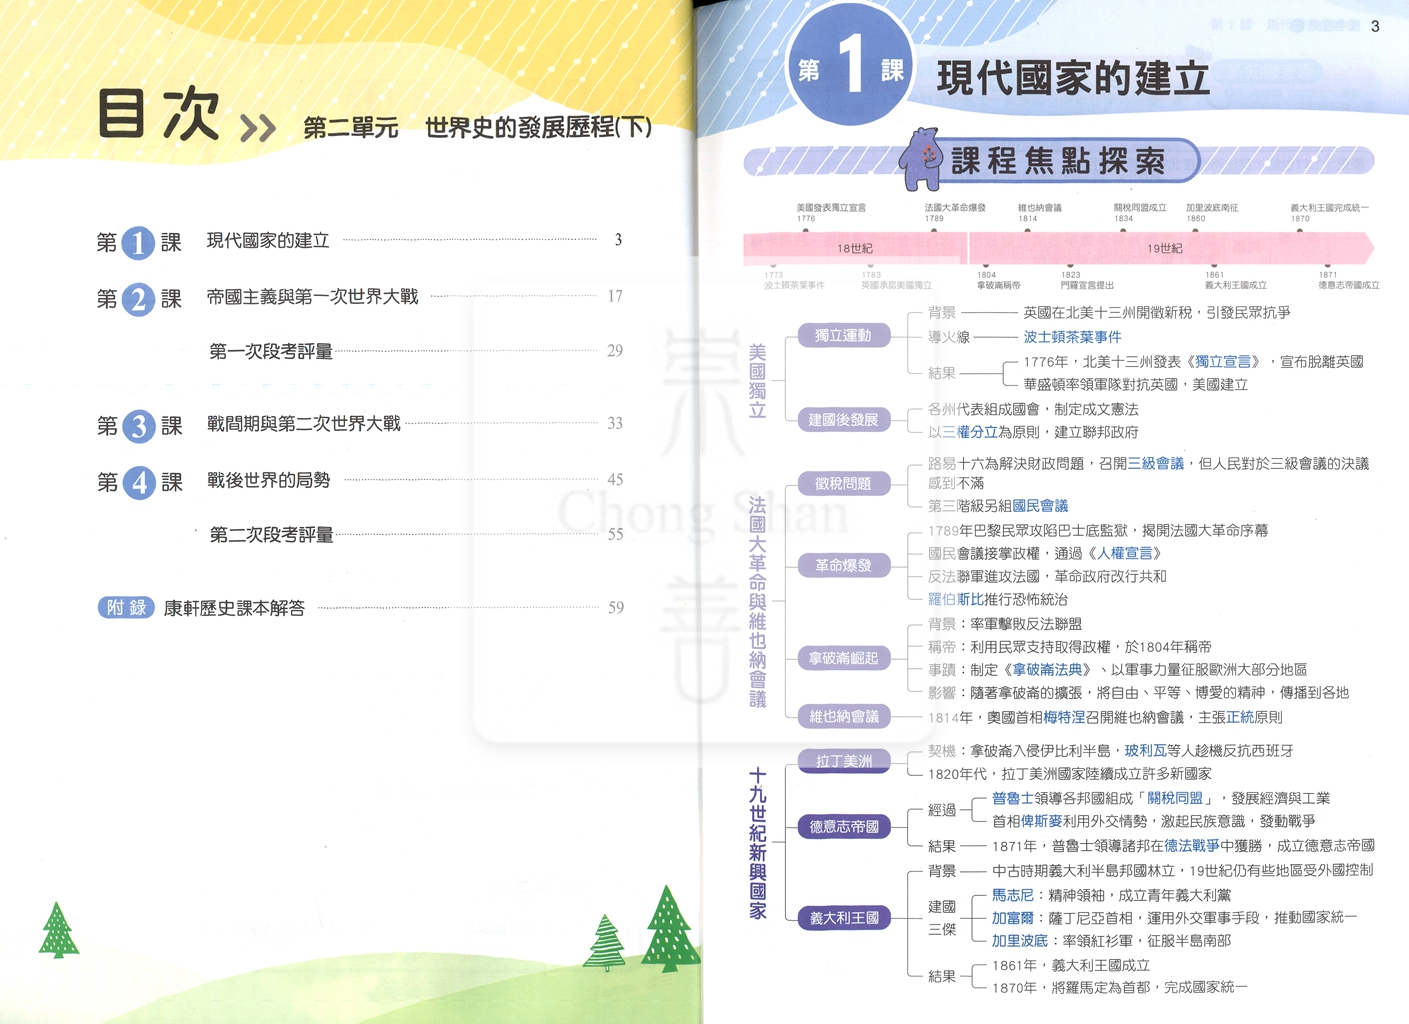Open 第二次段考評量 contents entry
1409x1024 pixels.
[x=271, y=535]
